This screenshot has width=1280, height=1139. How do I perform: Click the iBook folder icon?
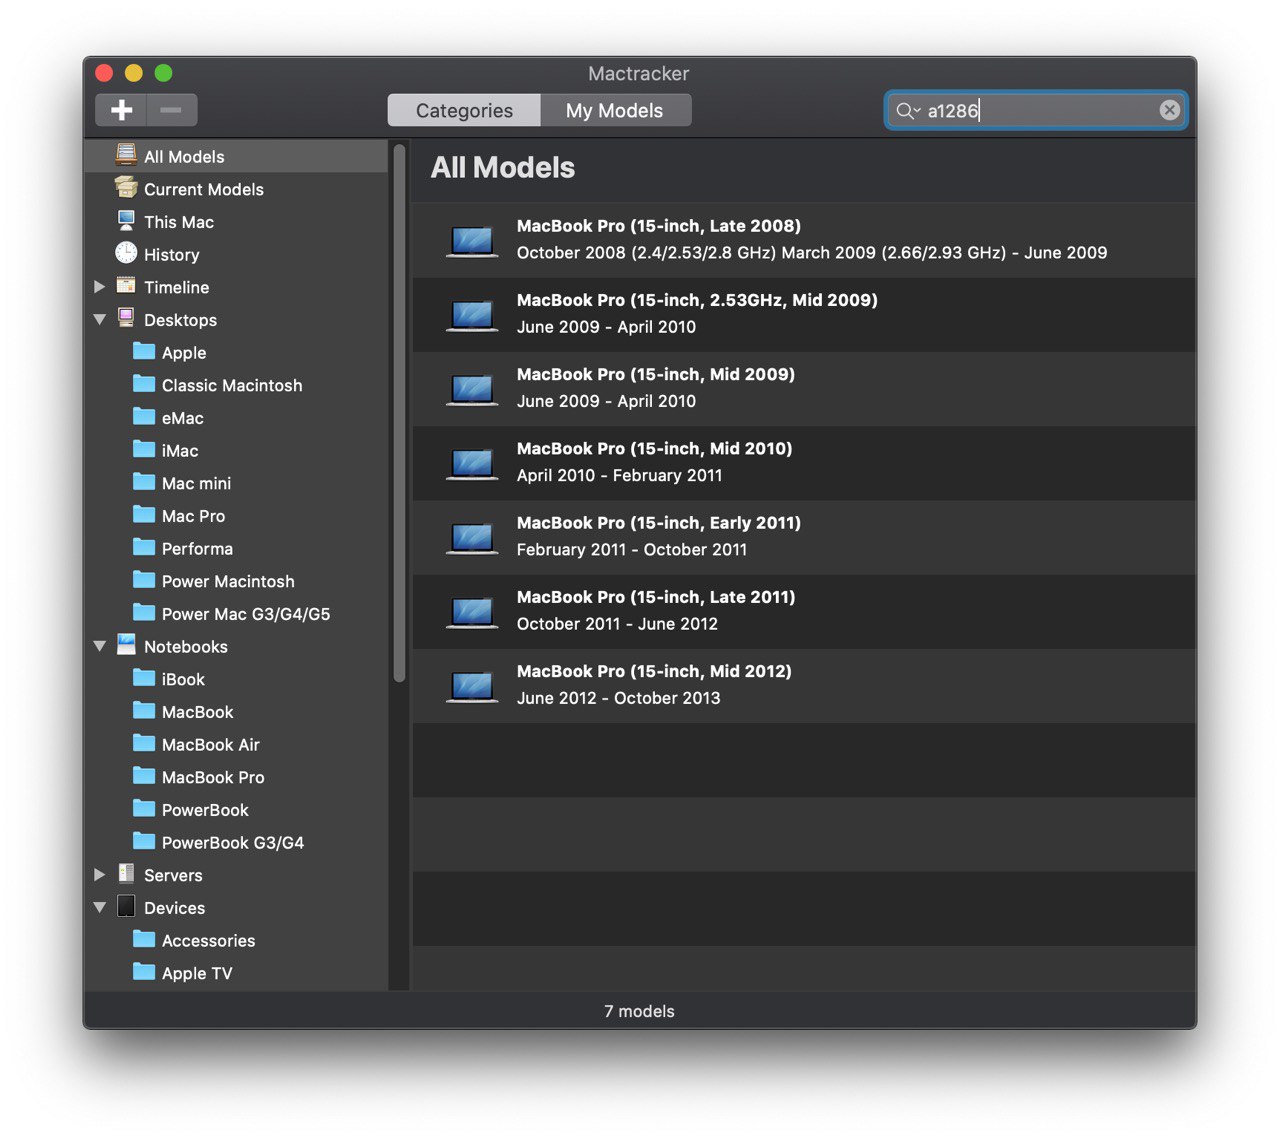coord(144,678)
